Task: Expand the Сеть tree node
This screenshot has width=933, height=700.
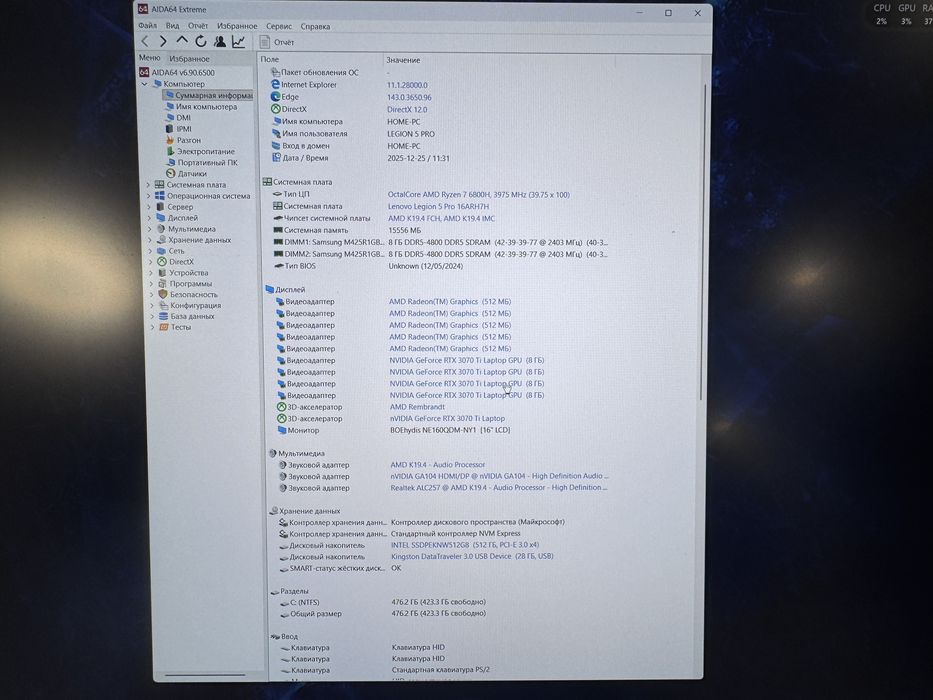Action: point(150,251)
